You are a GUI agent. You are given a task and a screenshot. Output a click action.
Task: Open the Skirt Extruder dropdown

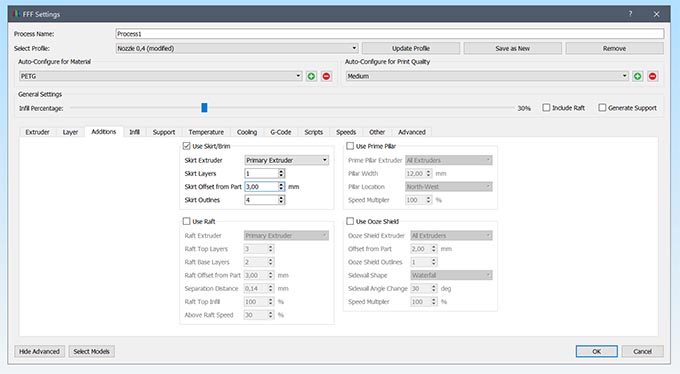pyautogui.click(x=287, y=160)
